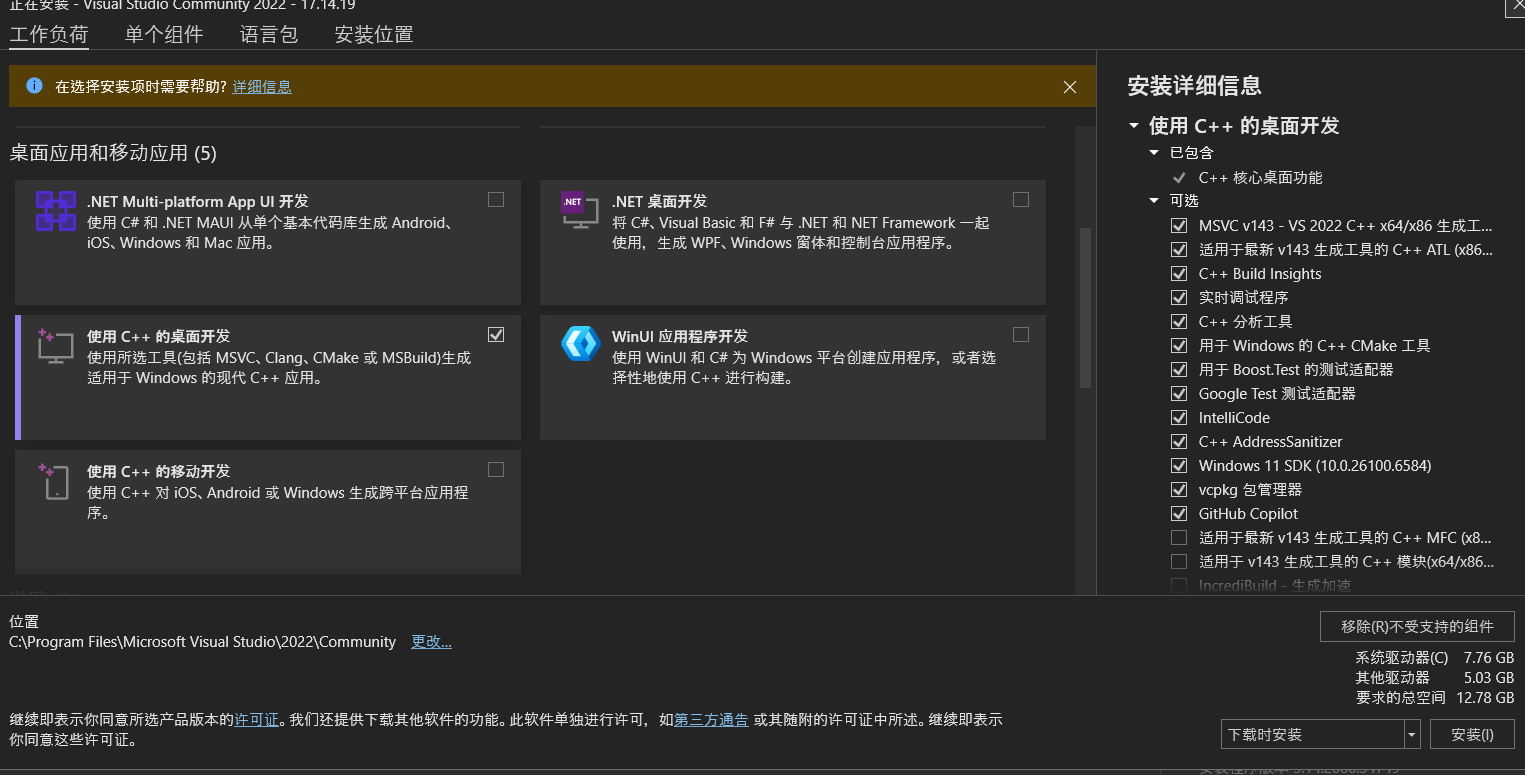Uncheck vcpkg 包管理器 component
Viewport: 1525px width, 775px height.
pyautogui.click(x=1179, y=490)
